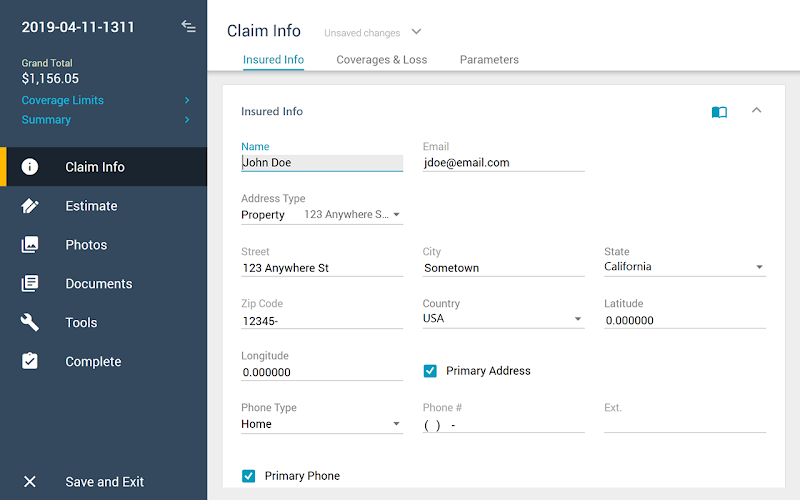This screenshot has width=800, height=500.
Task: Expand the Country dropdown showing USA
Action: click(x=503, y=319)
